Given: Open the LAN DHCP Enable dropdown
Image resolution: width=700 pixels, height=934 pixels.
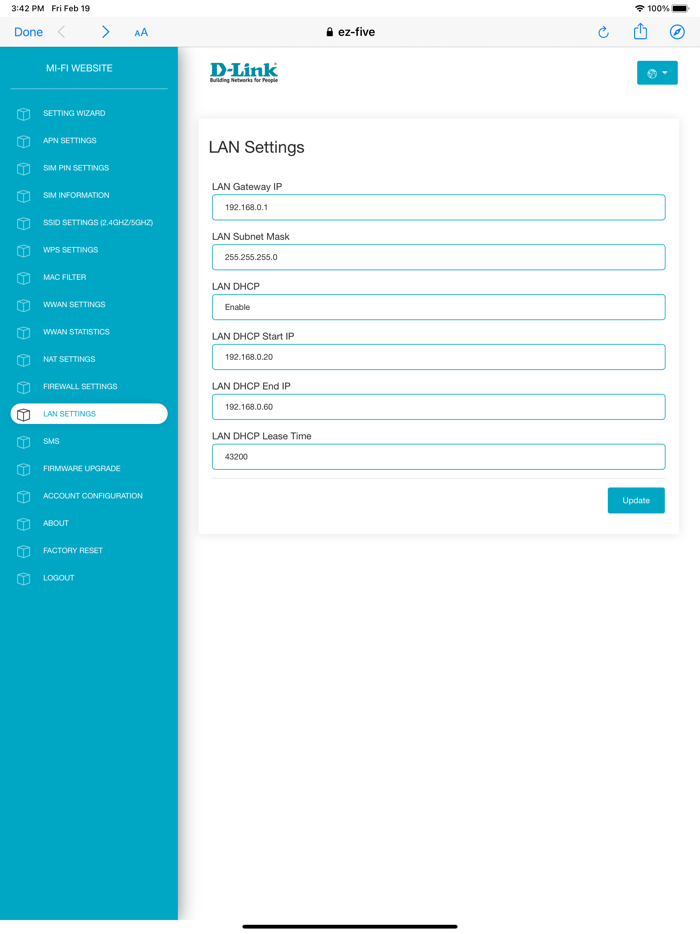Looking at the screenshot, I should click(438, 307).
